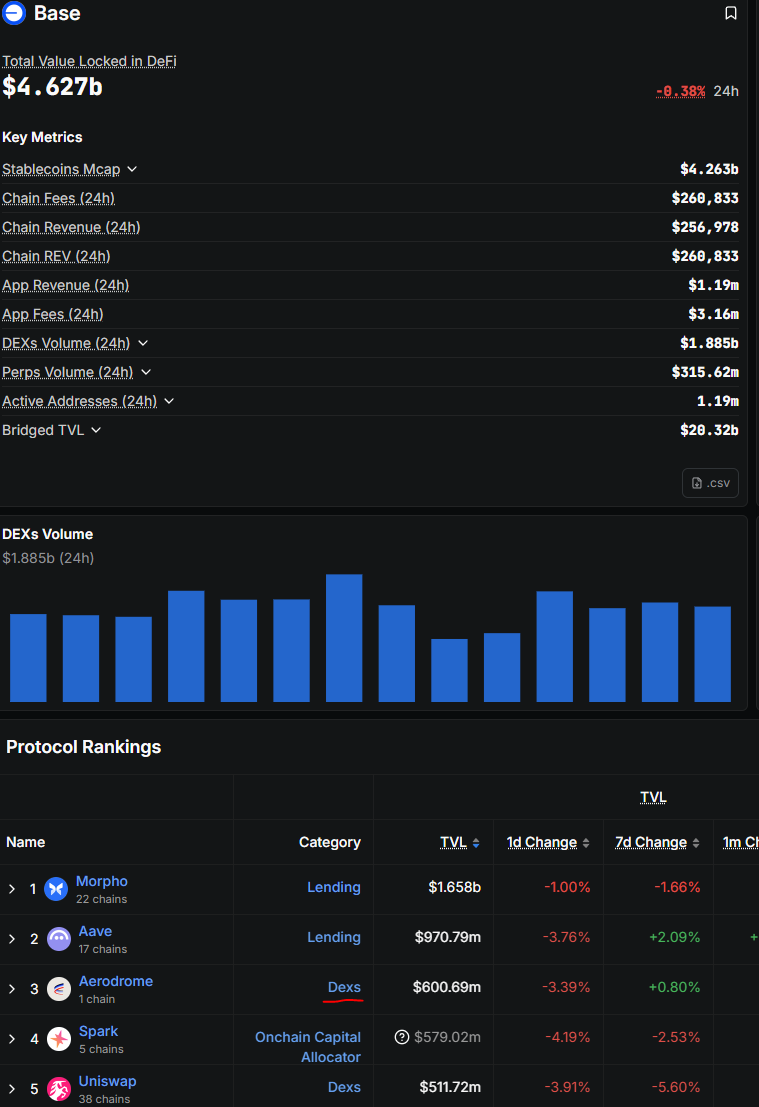
Task: Click the +2.09% Aave 7d change
Action: point(674,938)
